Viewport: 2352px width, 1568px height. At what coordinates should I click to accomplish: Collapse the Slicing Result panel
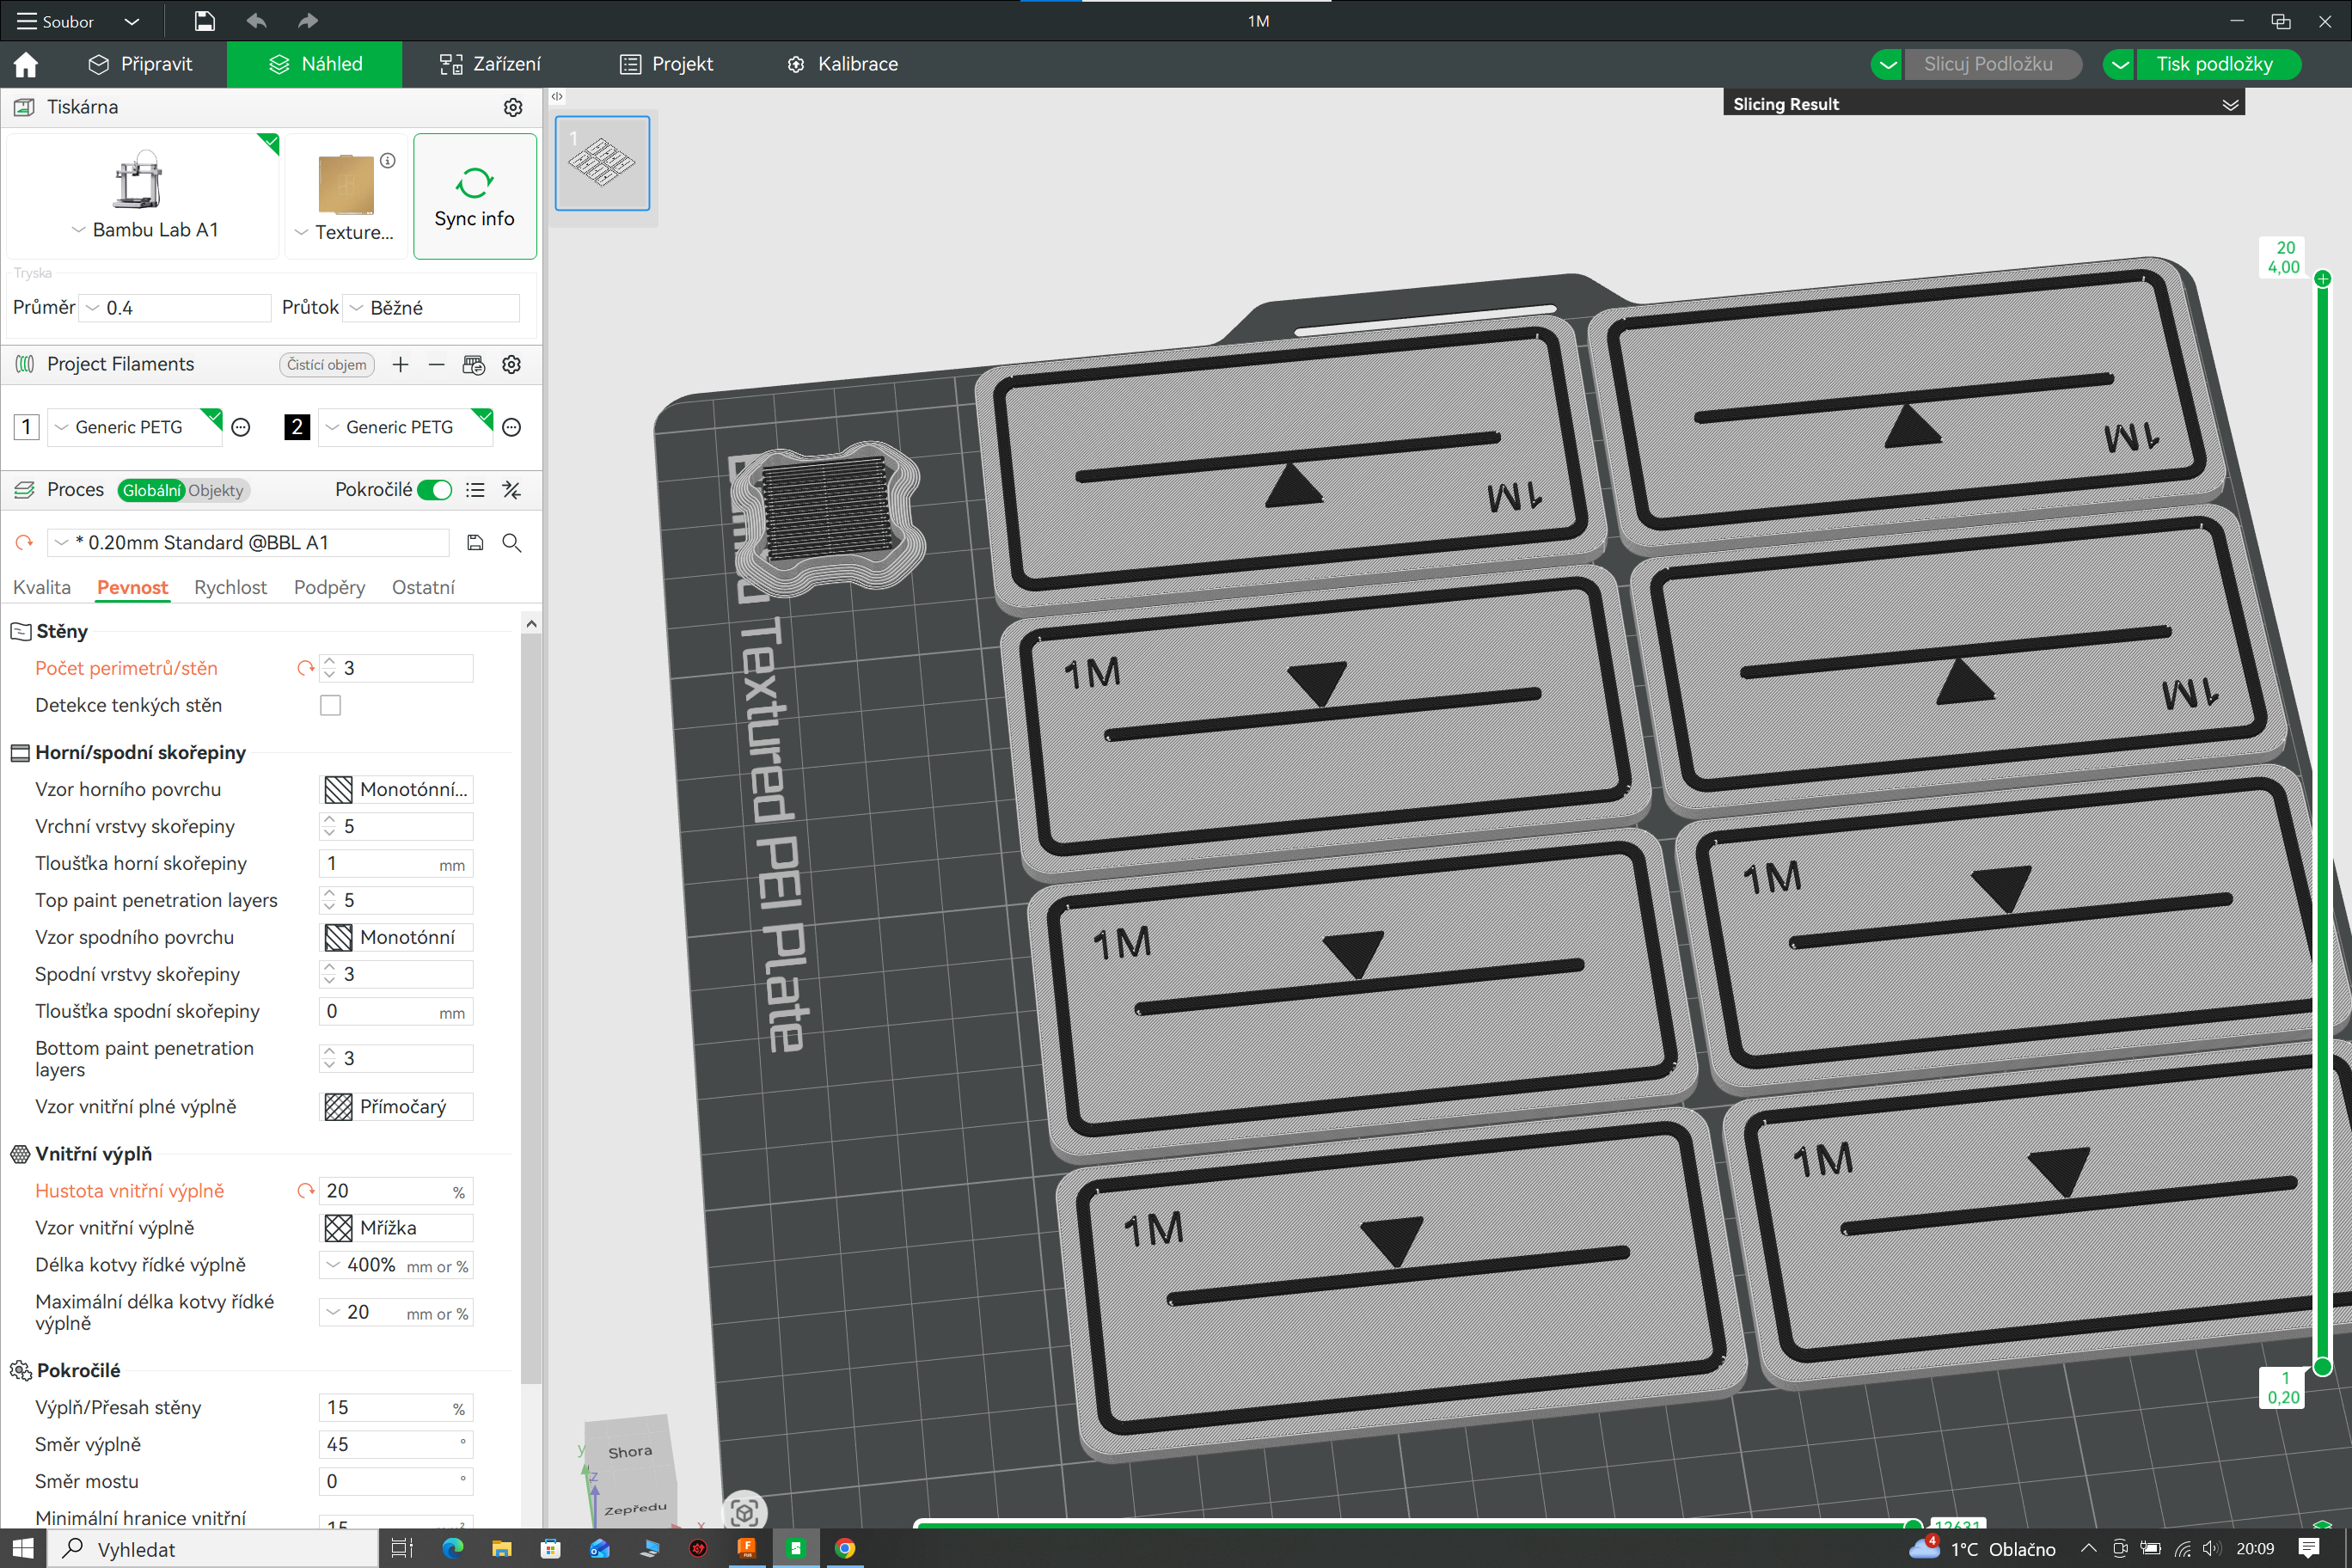(2230, 104)
